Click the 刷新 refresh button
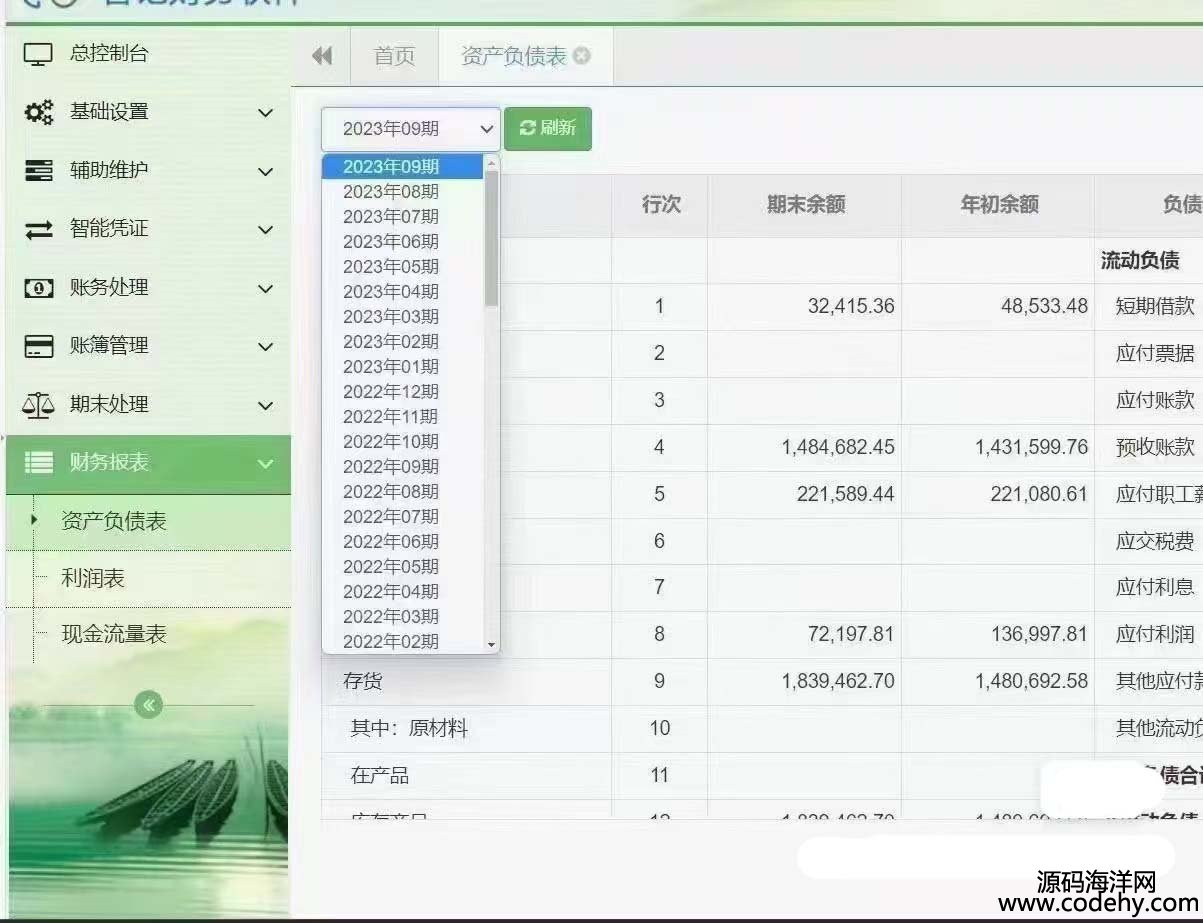This screenshot has width=1203, height=923. click(x=548, y=129)
